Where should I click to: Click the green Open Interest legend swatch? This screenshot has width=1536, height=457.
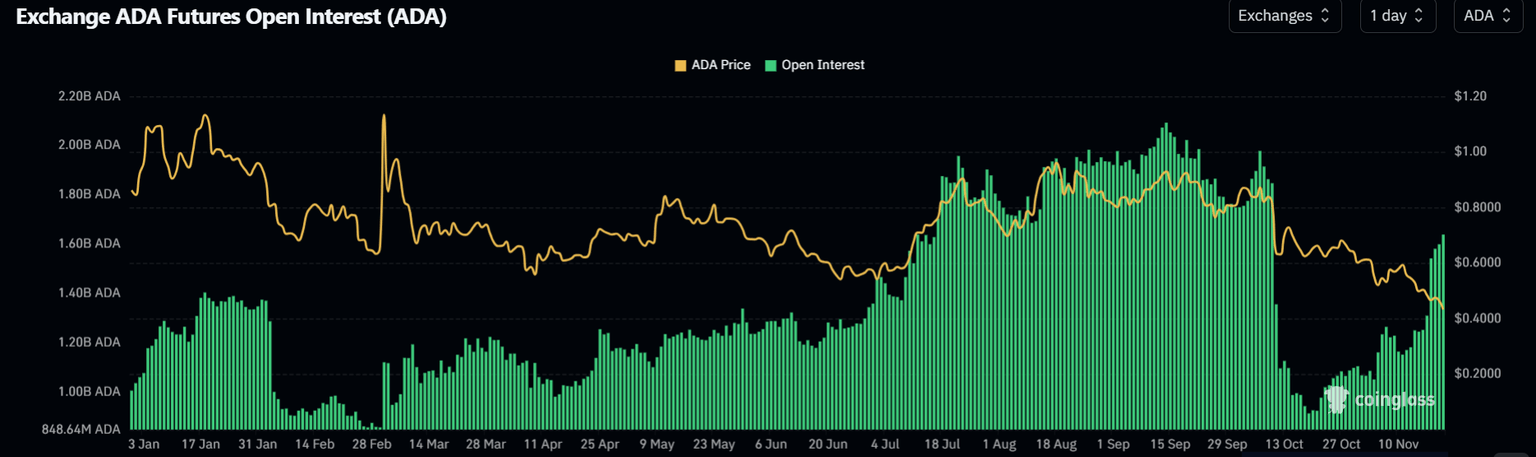771,65
